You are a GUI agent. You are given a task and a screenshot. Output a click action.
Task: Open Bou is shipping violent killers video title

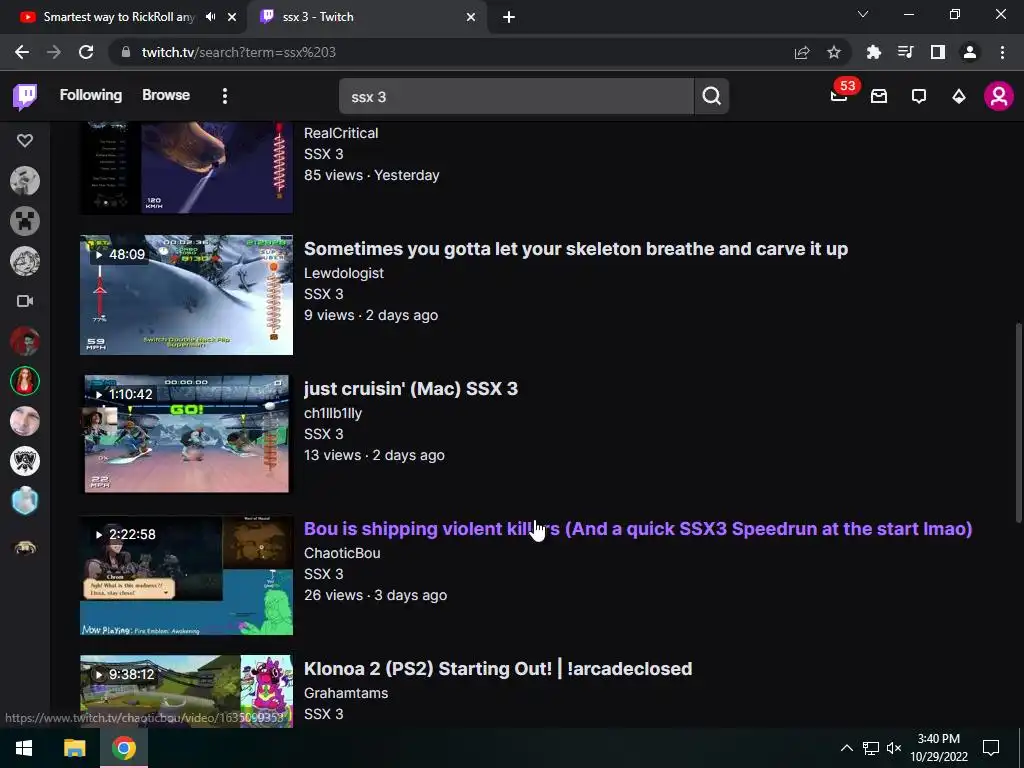pos(638,528)
